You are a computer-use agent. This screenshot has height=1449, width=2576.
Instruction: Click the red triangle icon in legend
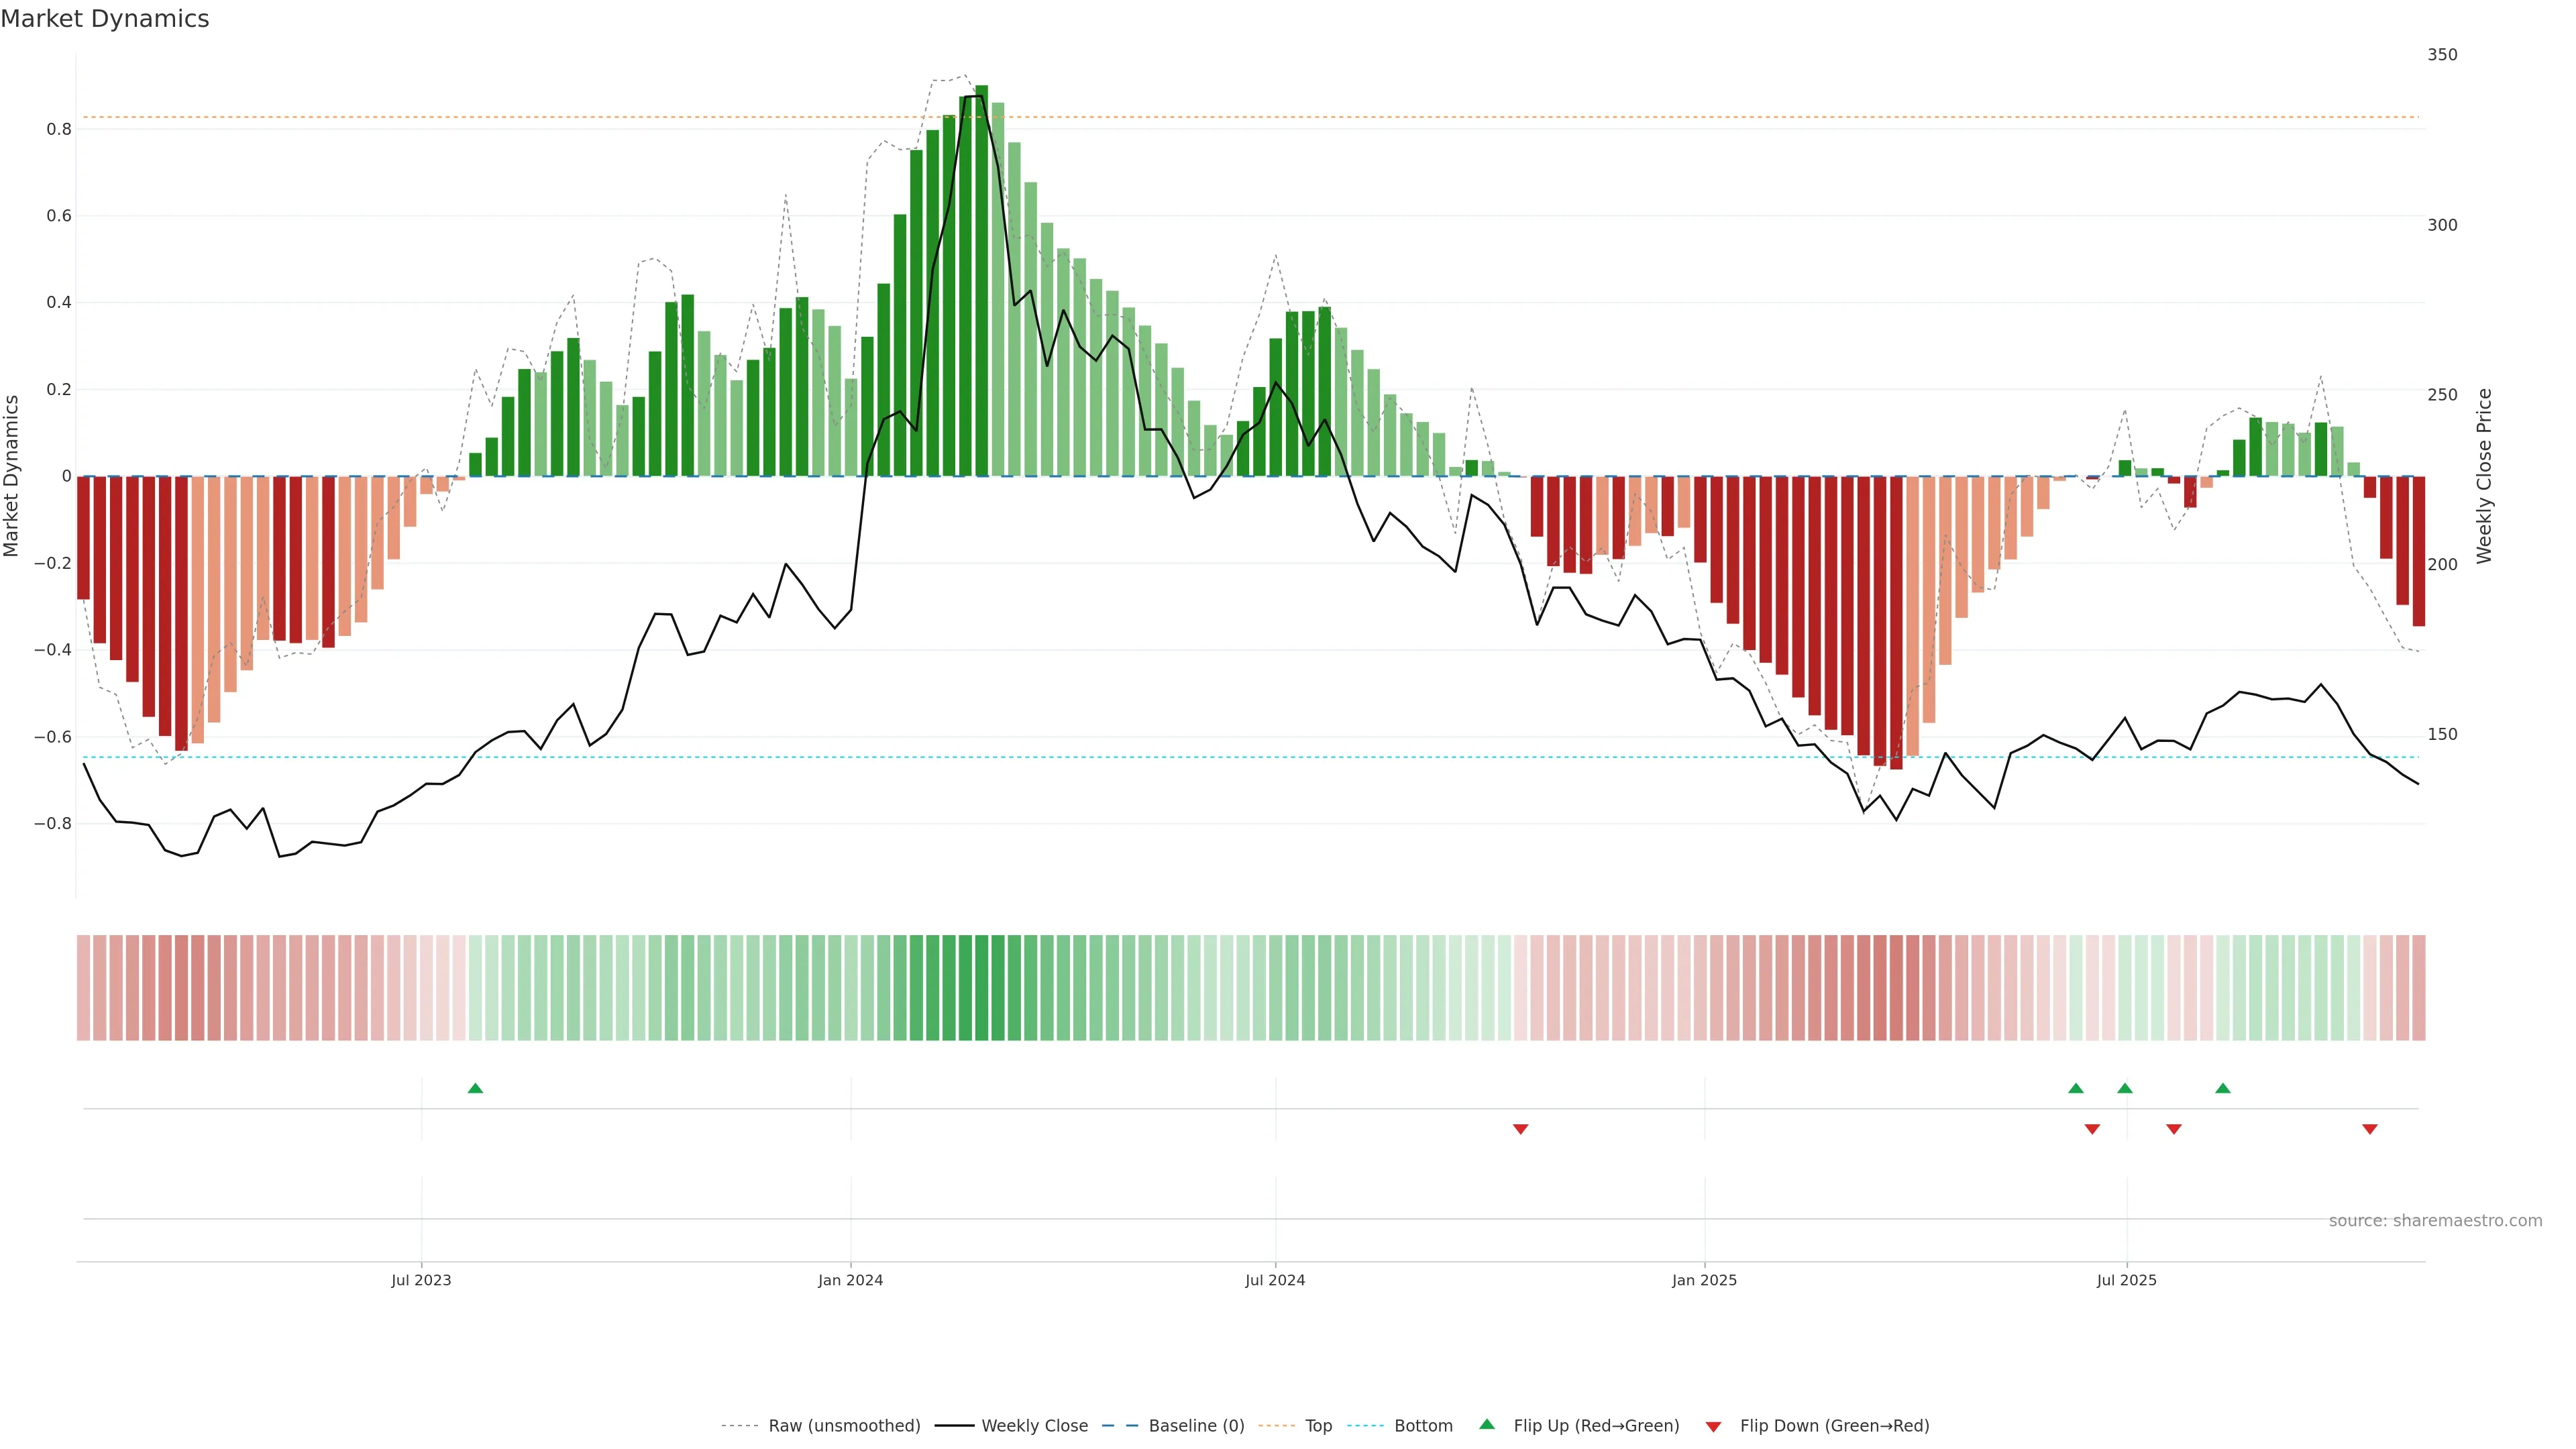1713,1427
